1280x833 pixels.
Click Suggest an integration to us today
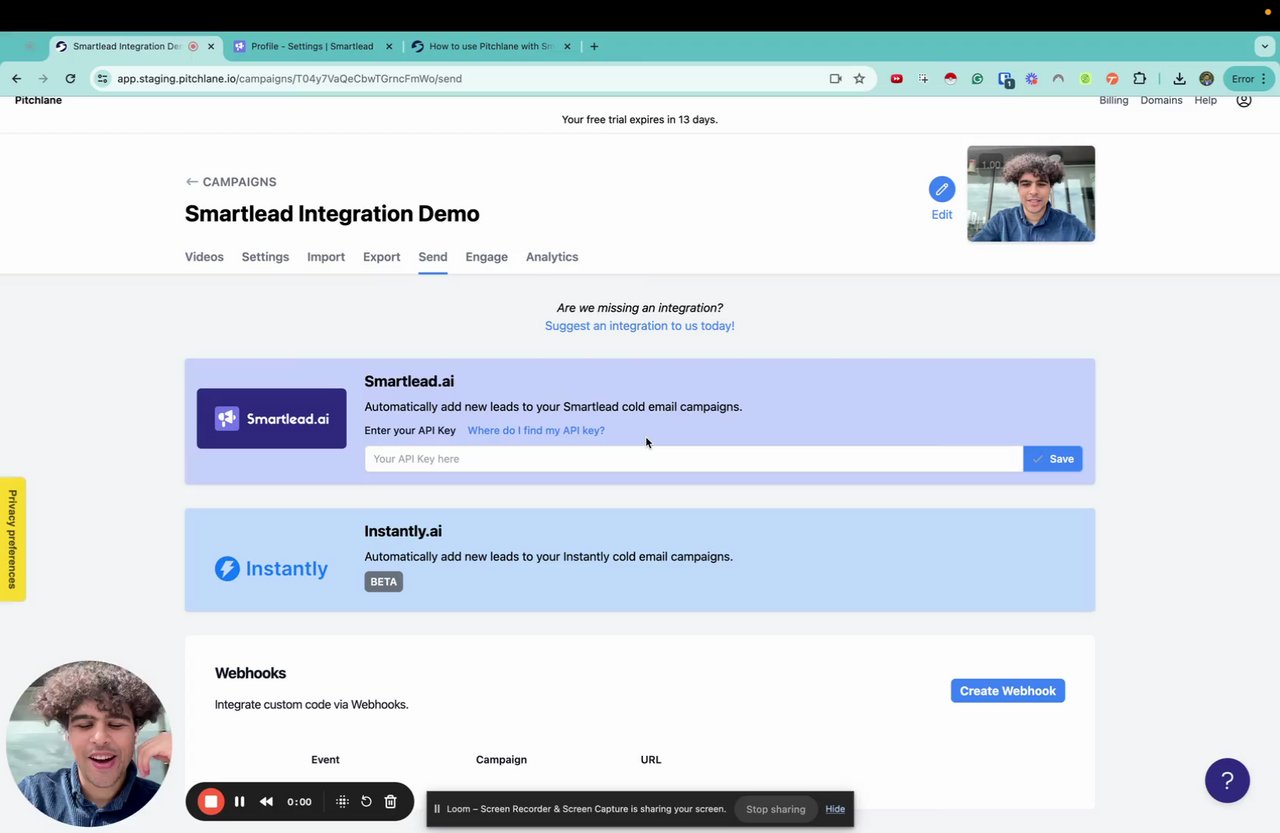click(x=640, y=326)
